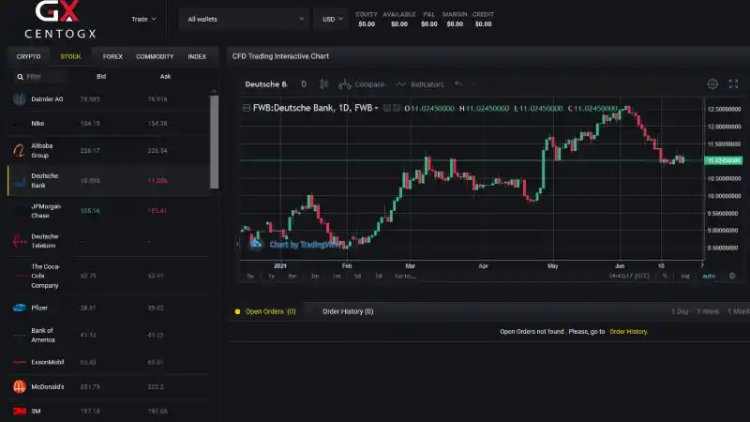Set chart range to 1d
Screen dimensions: 750x422
tap(378, 276)
